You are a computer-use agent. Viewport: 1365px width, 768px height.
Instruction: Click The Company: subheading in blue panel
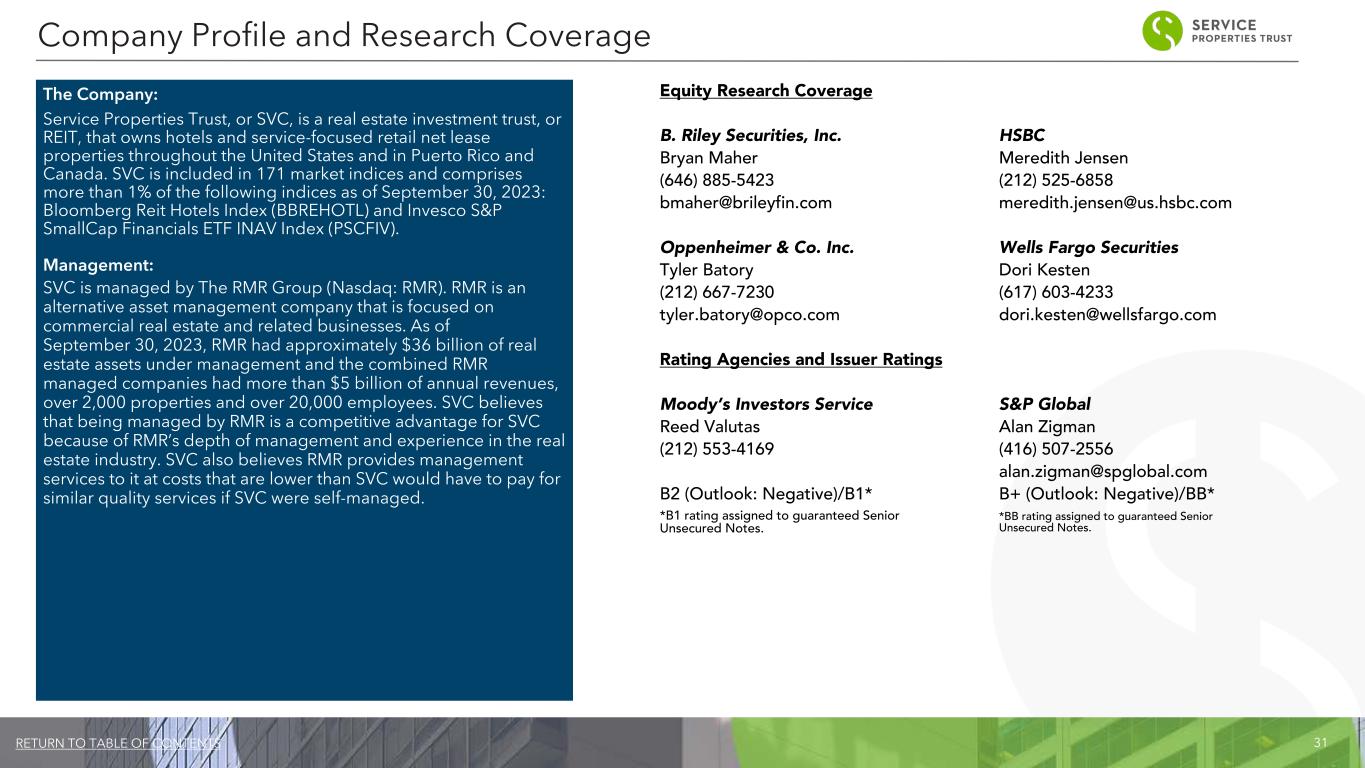click(100, 96)
